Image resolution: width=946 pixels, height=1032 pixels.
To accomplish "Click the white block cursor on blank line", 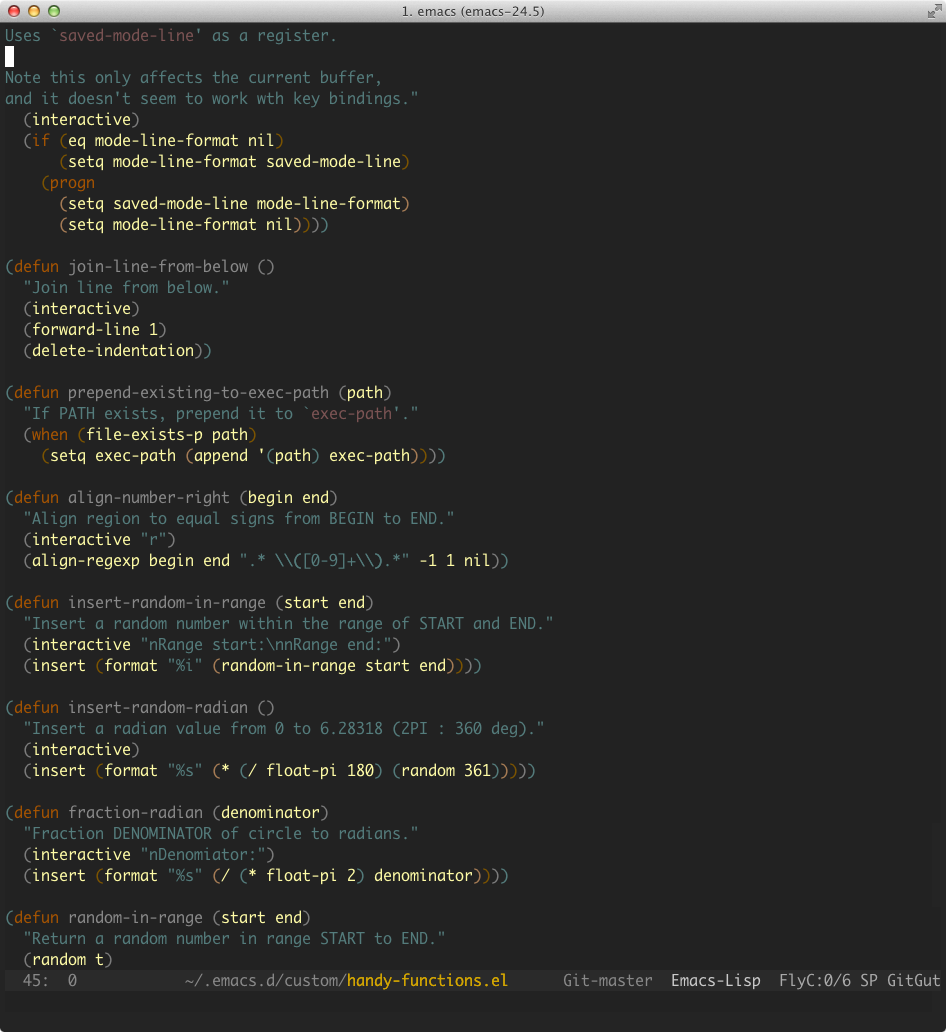I will (x=9, y=57).
